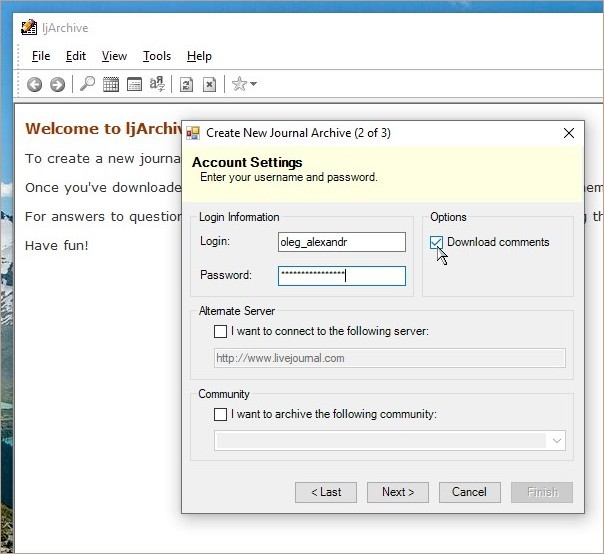Click the 'Options' group label
604x554 pixels.
(448, 217)
